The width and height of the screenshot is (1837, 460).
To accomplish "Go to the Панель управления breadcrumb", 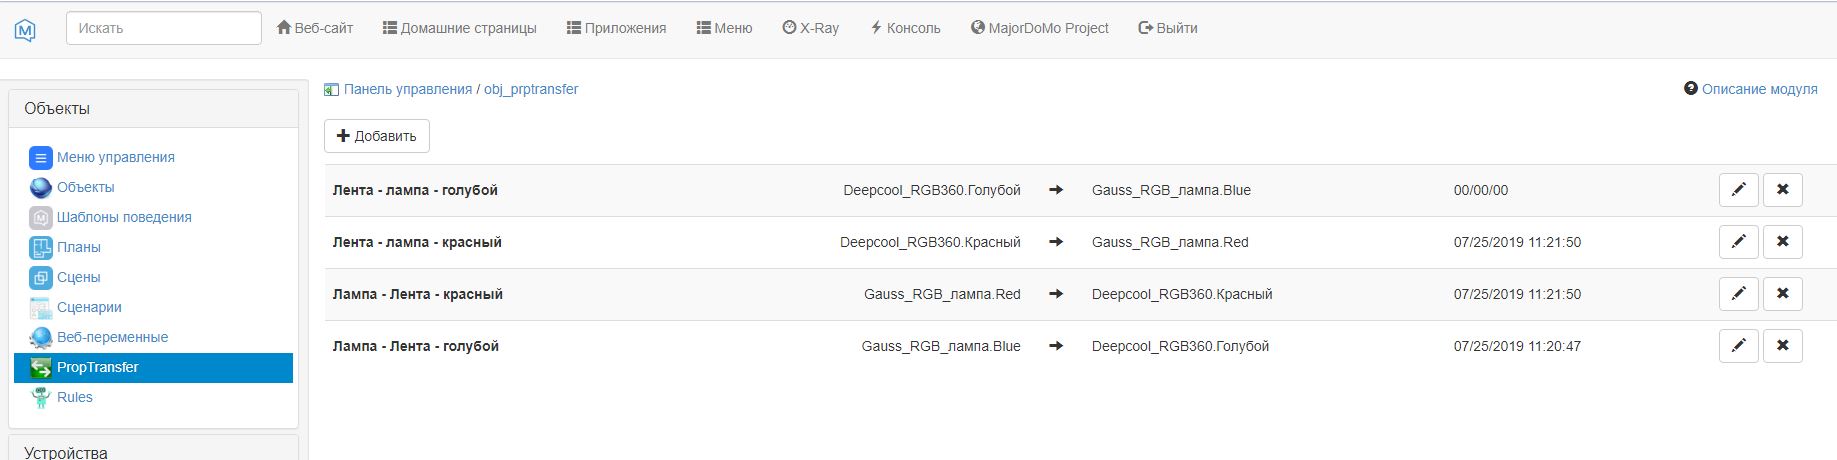I will coord(407,89).
